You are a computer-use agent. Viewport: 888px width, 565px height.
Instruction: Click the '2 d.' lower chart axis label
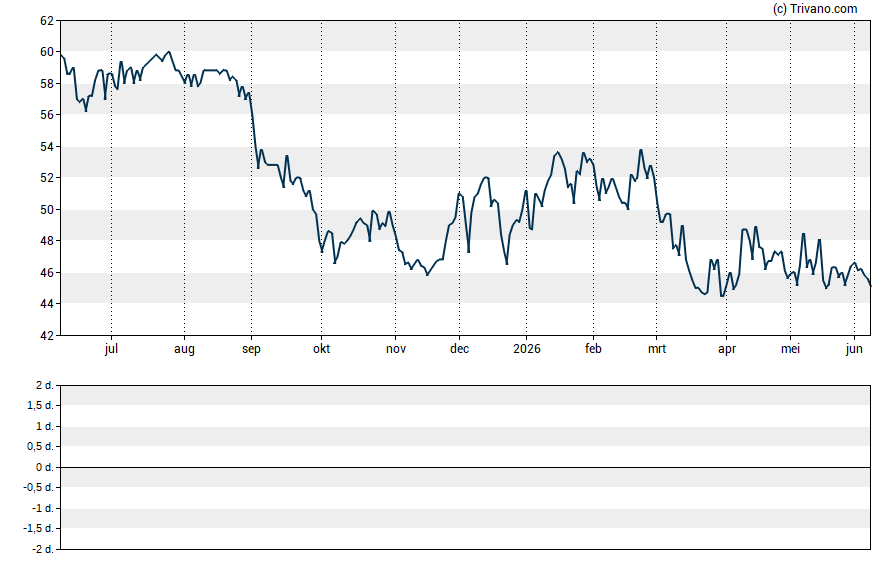[x=45, y=386]
